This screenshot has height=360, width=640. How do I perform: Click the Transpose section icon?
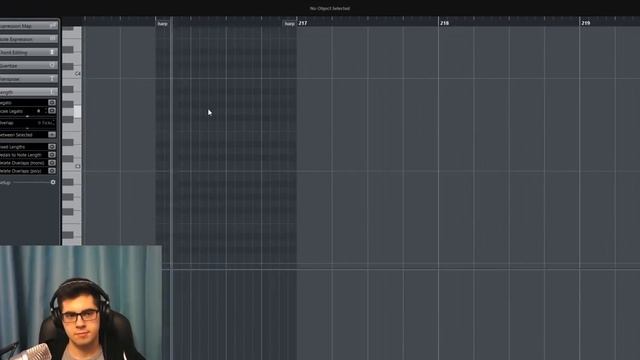tap(52, 78)
